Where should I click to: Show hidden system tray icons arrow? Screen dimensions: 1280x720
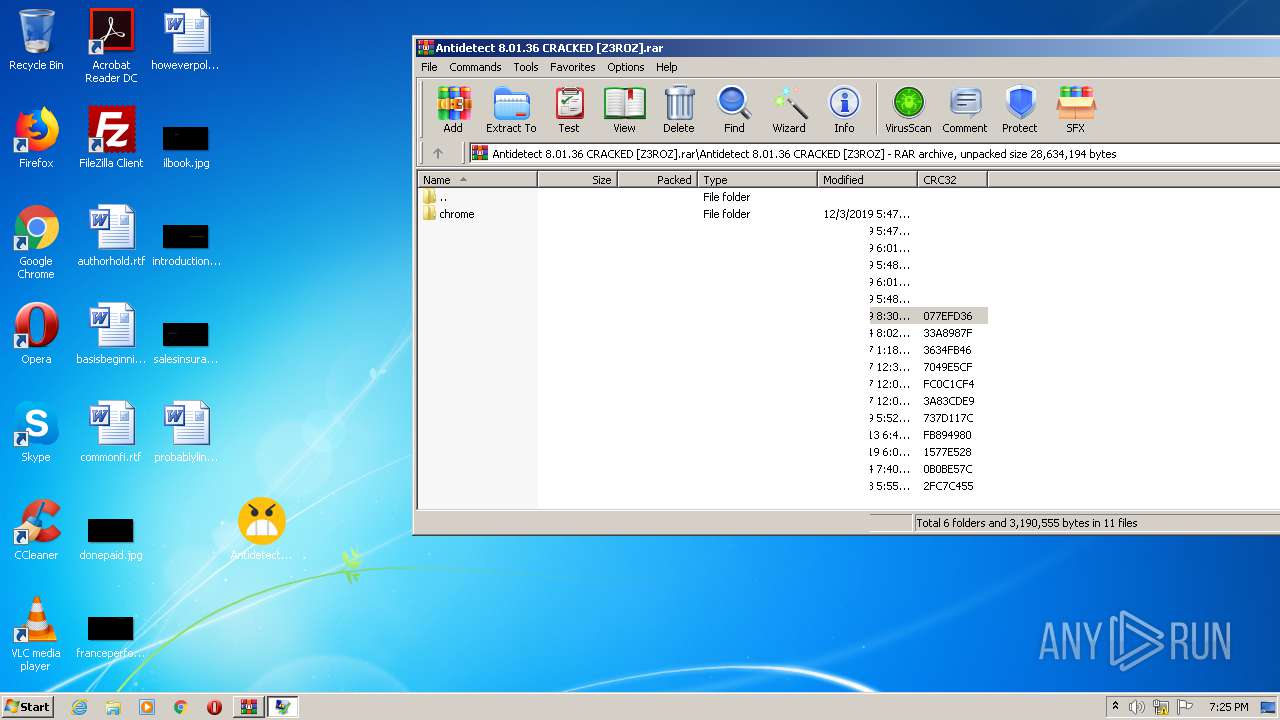(x=1115, y=706)
